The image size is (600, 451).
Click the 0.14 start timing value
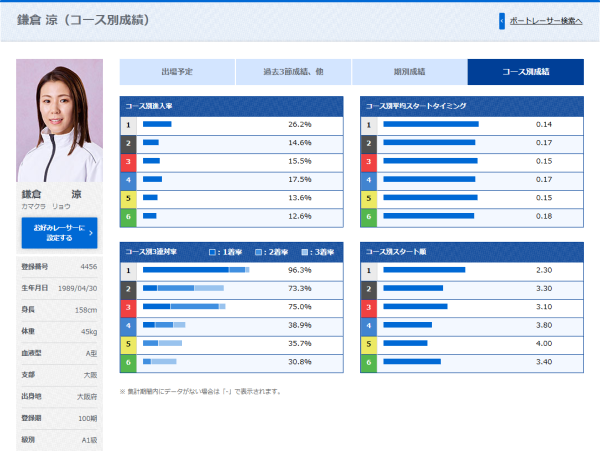(x=544, y=125)
